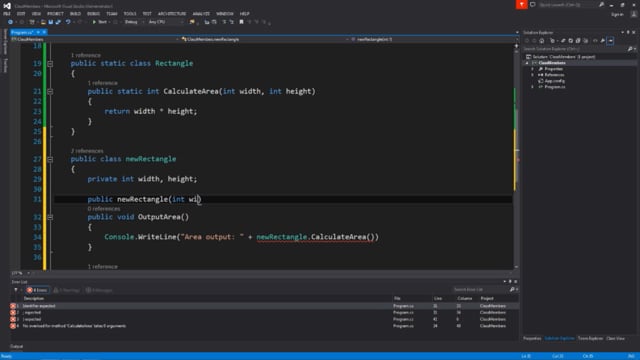Viewport: 640px width, 360px height.
Task: Select the Program.cs editor tab
Action: [22, 32]
